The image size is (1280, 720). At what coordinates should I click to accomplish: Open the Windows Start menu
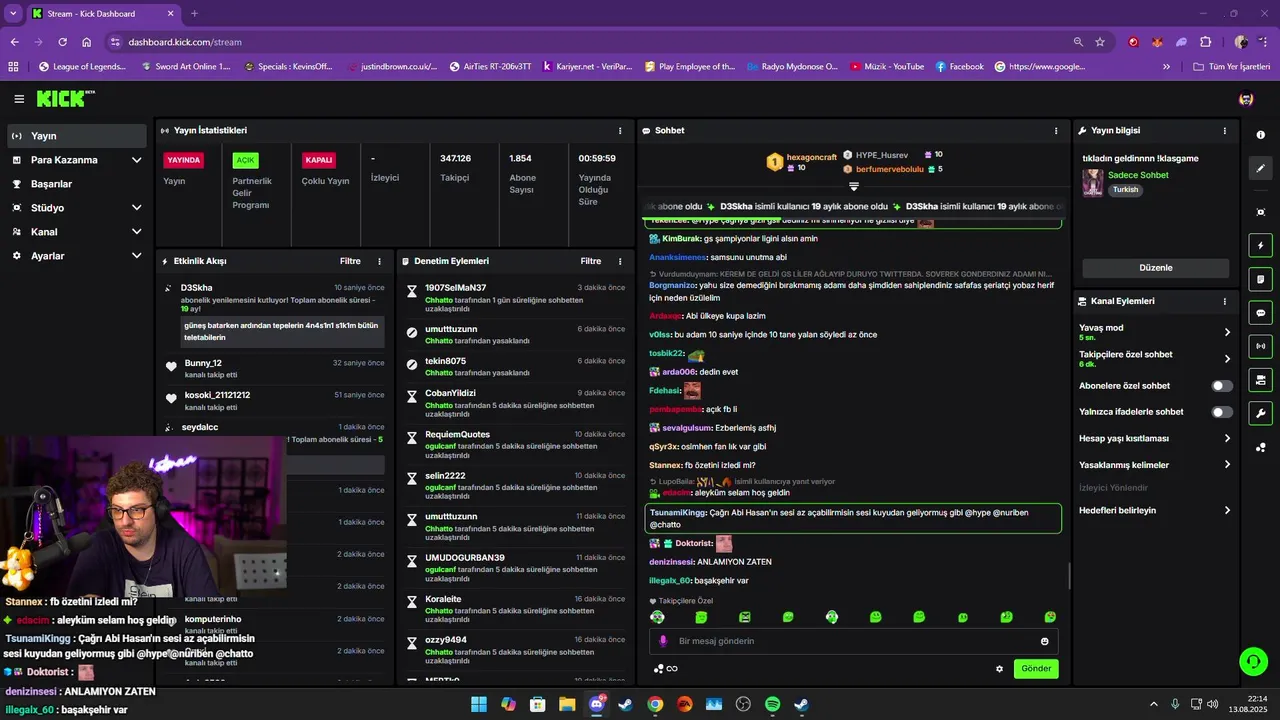point(479,704)
